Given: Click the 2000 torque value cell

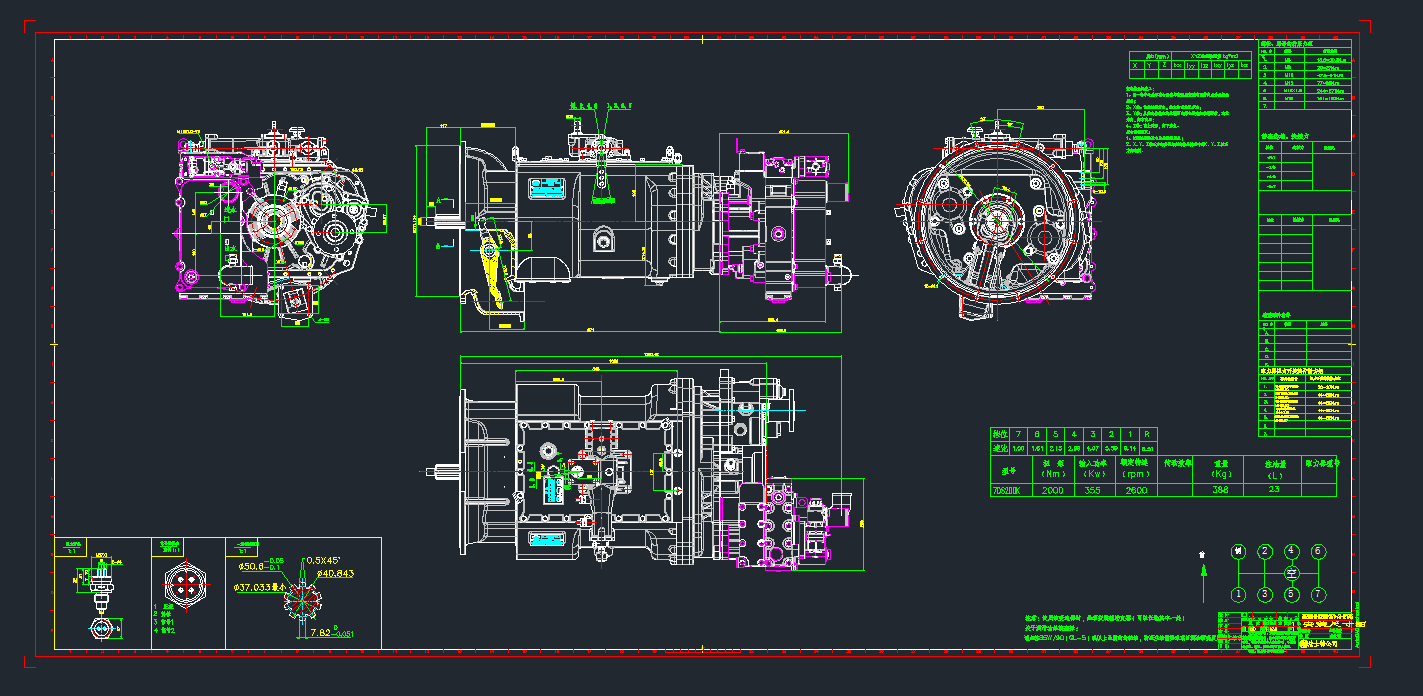Looking at the screenshot, I should point(1053,491).
